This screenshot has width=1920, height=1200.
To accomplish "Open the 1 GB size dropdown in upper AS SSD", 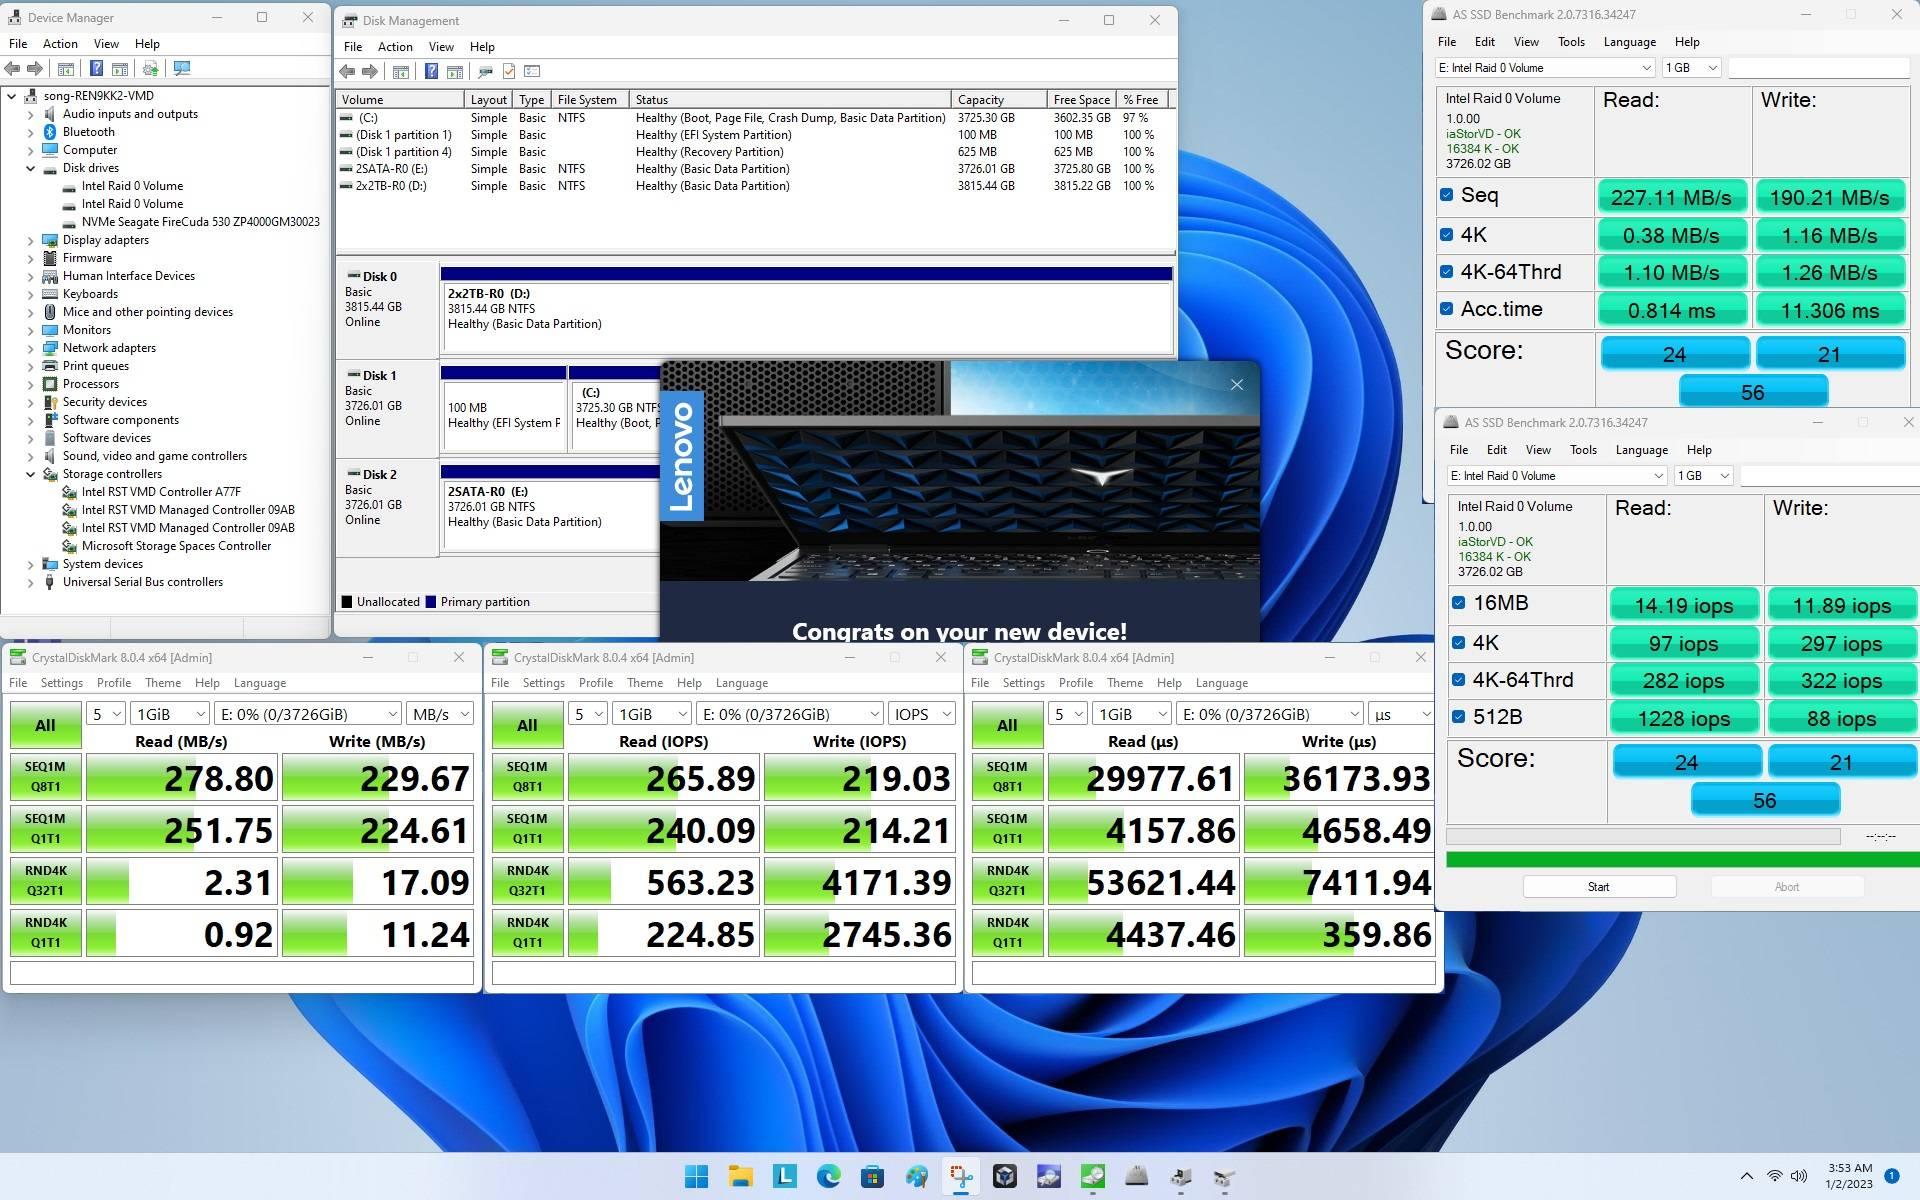I will pyautogui.click(x=1691, y=68).
